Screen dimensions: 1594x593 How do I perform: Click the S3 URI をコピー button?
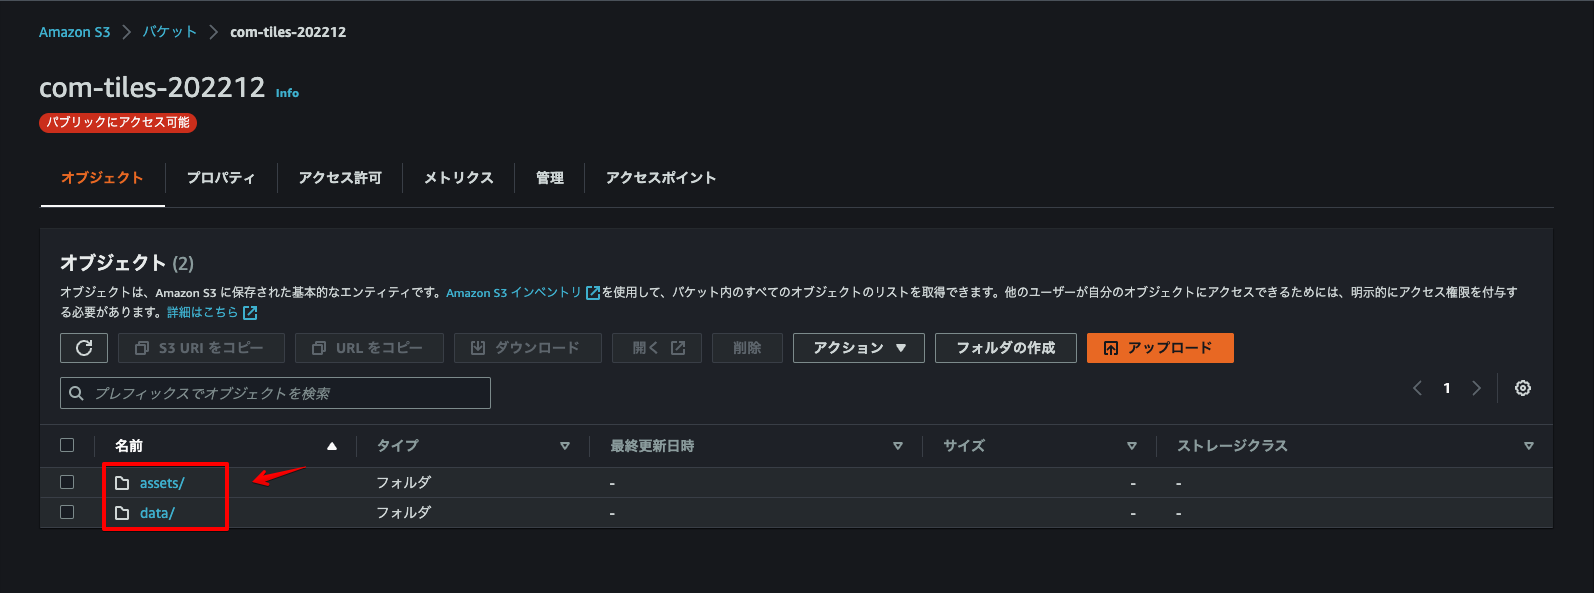[201, 348]
